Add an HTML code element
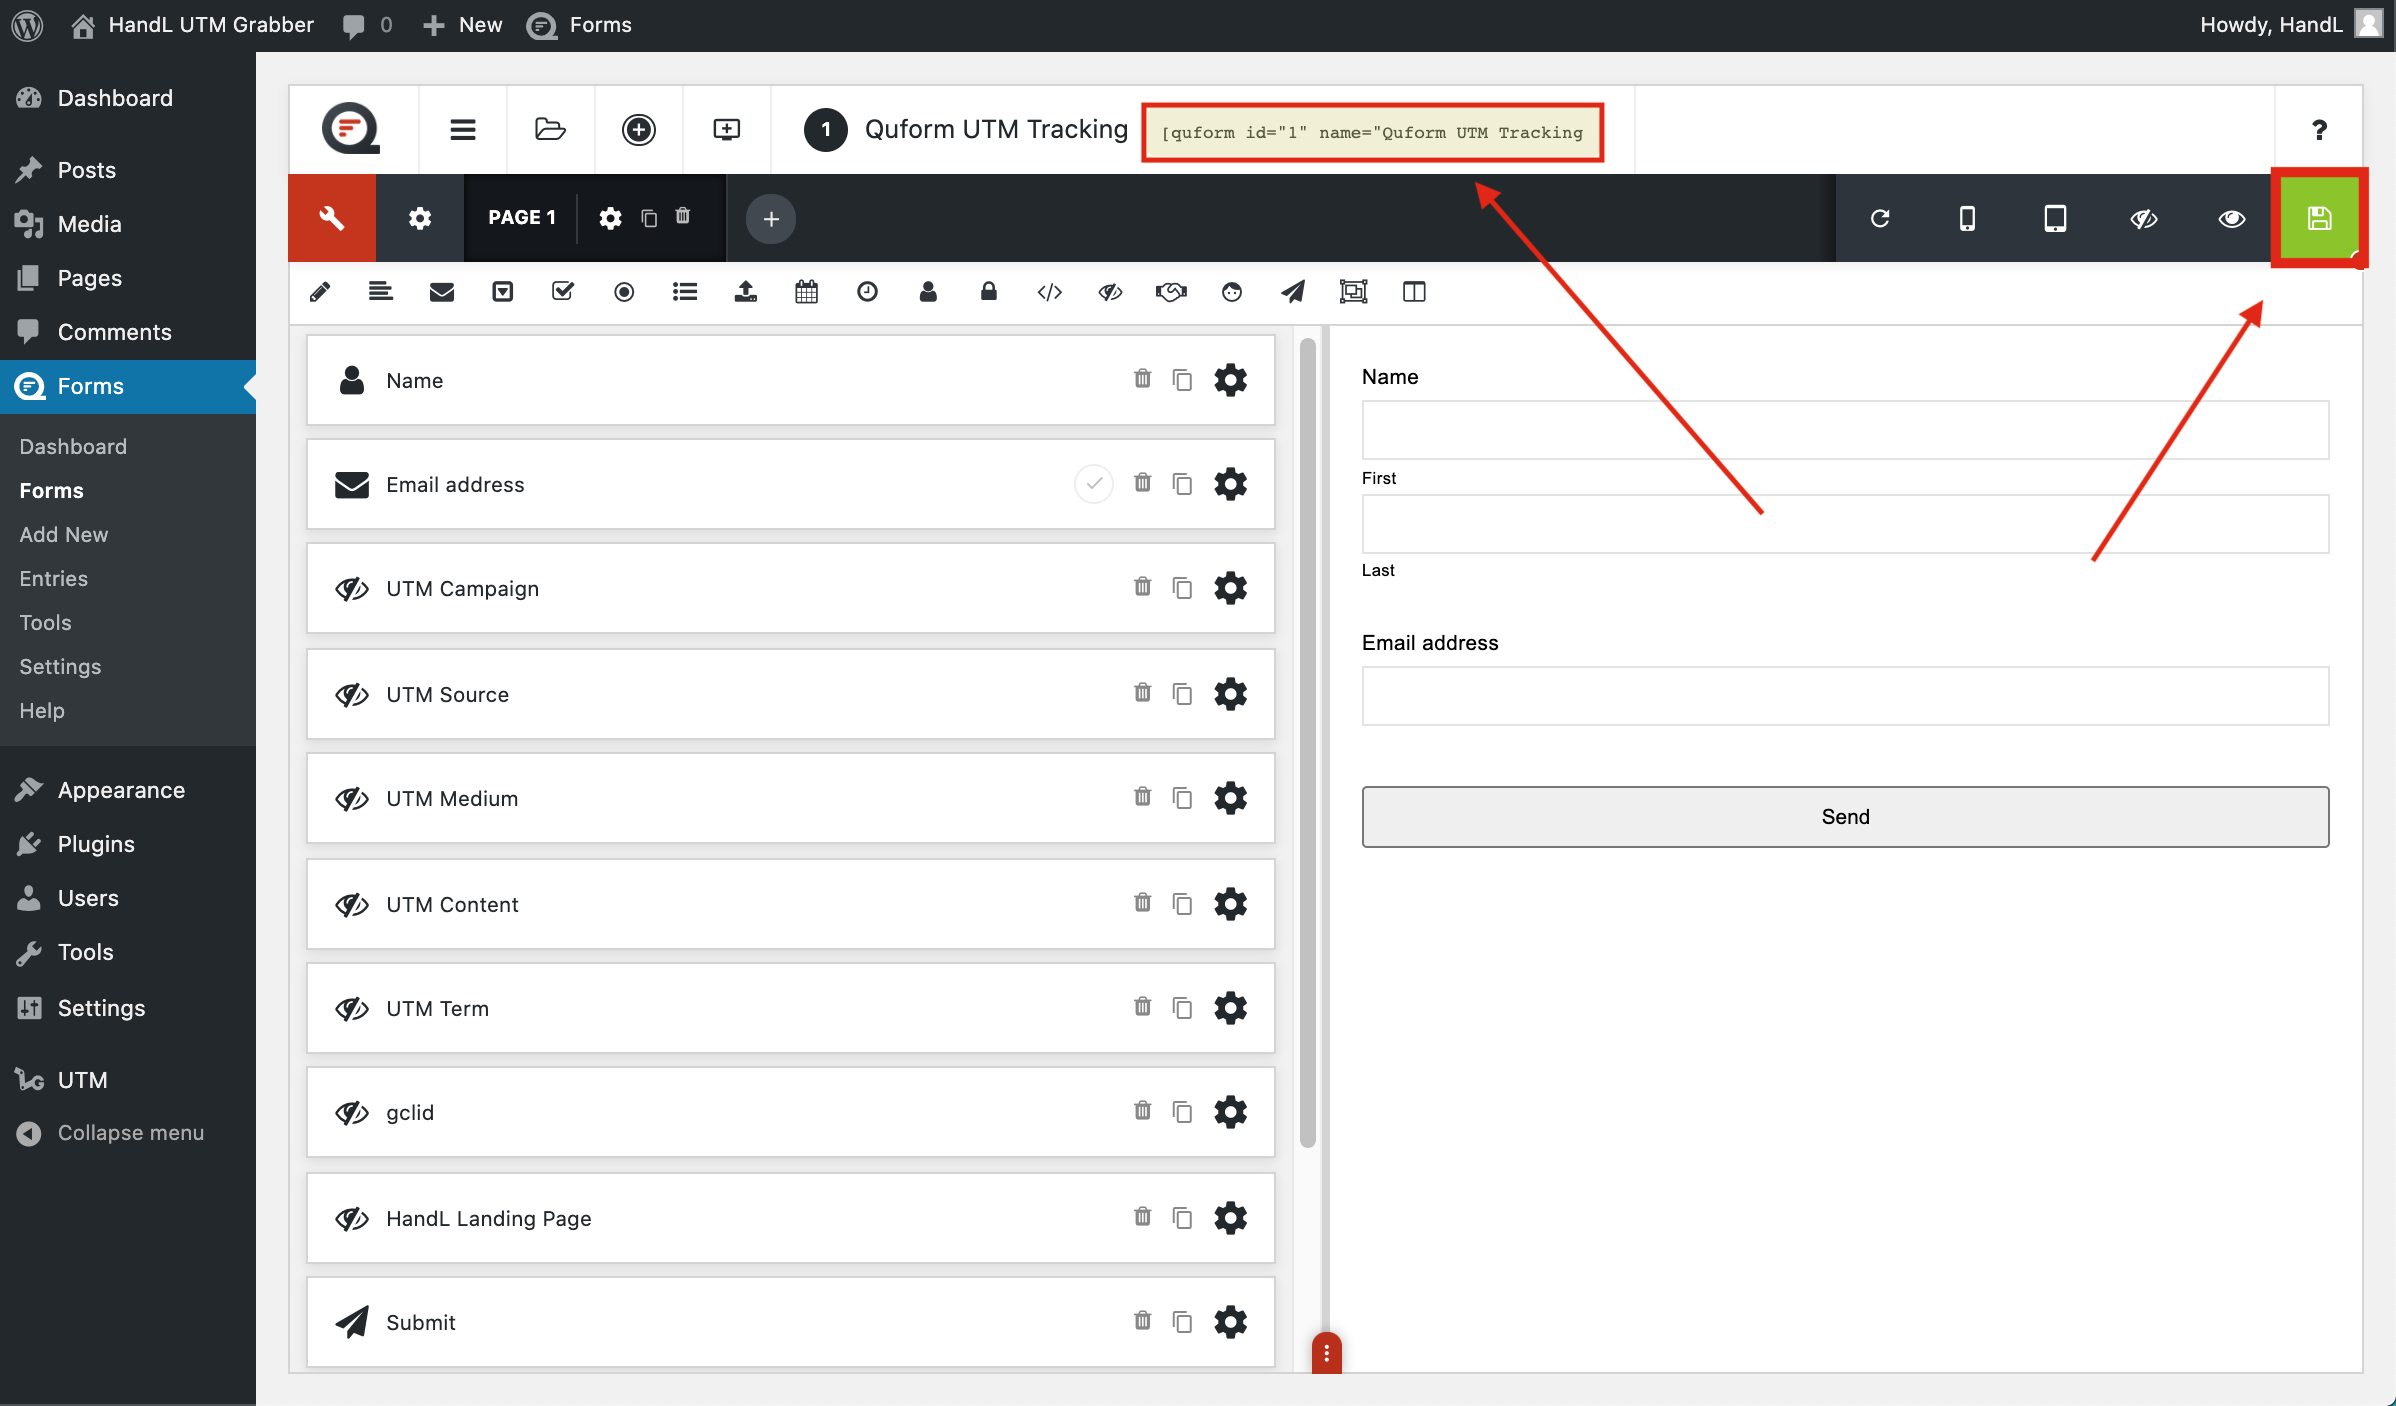Screen dimensions: 2396x1406 pyautogui.click(x=1050, y=292)
